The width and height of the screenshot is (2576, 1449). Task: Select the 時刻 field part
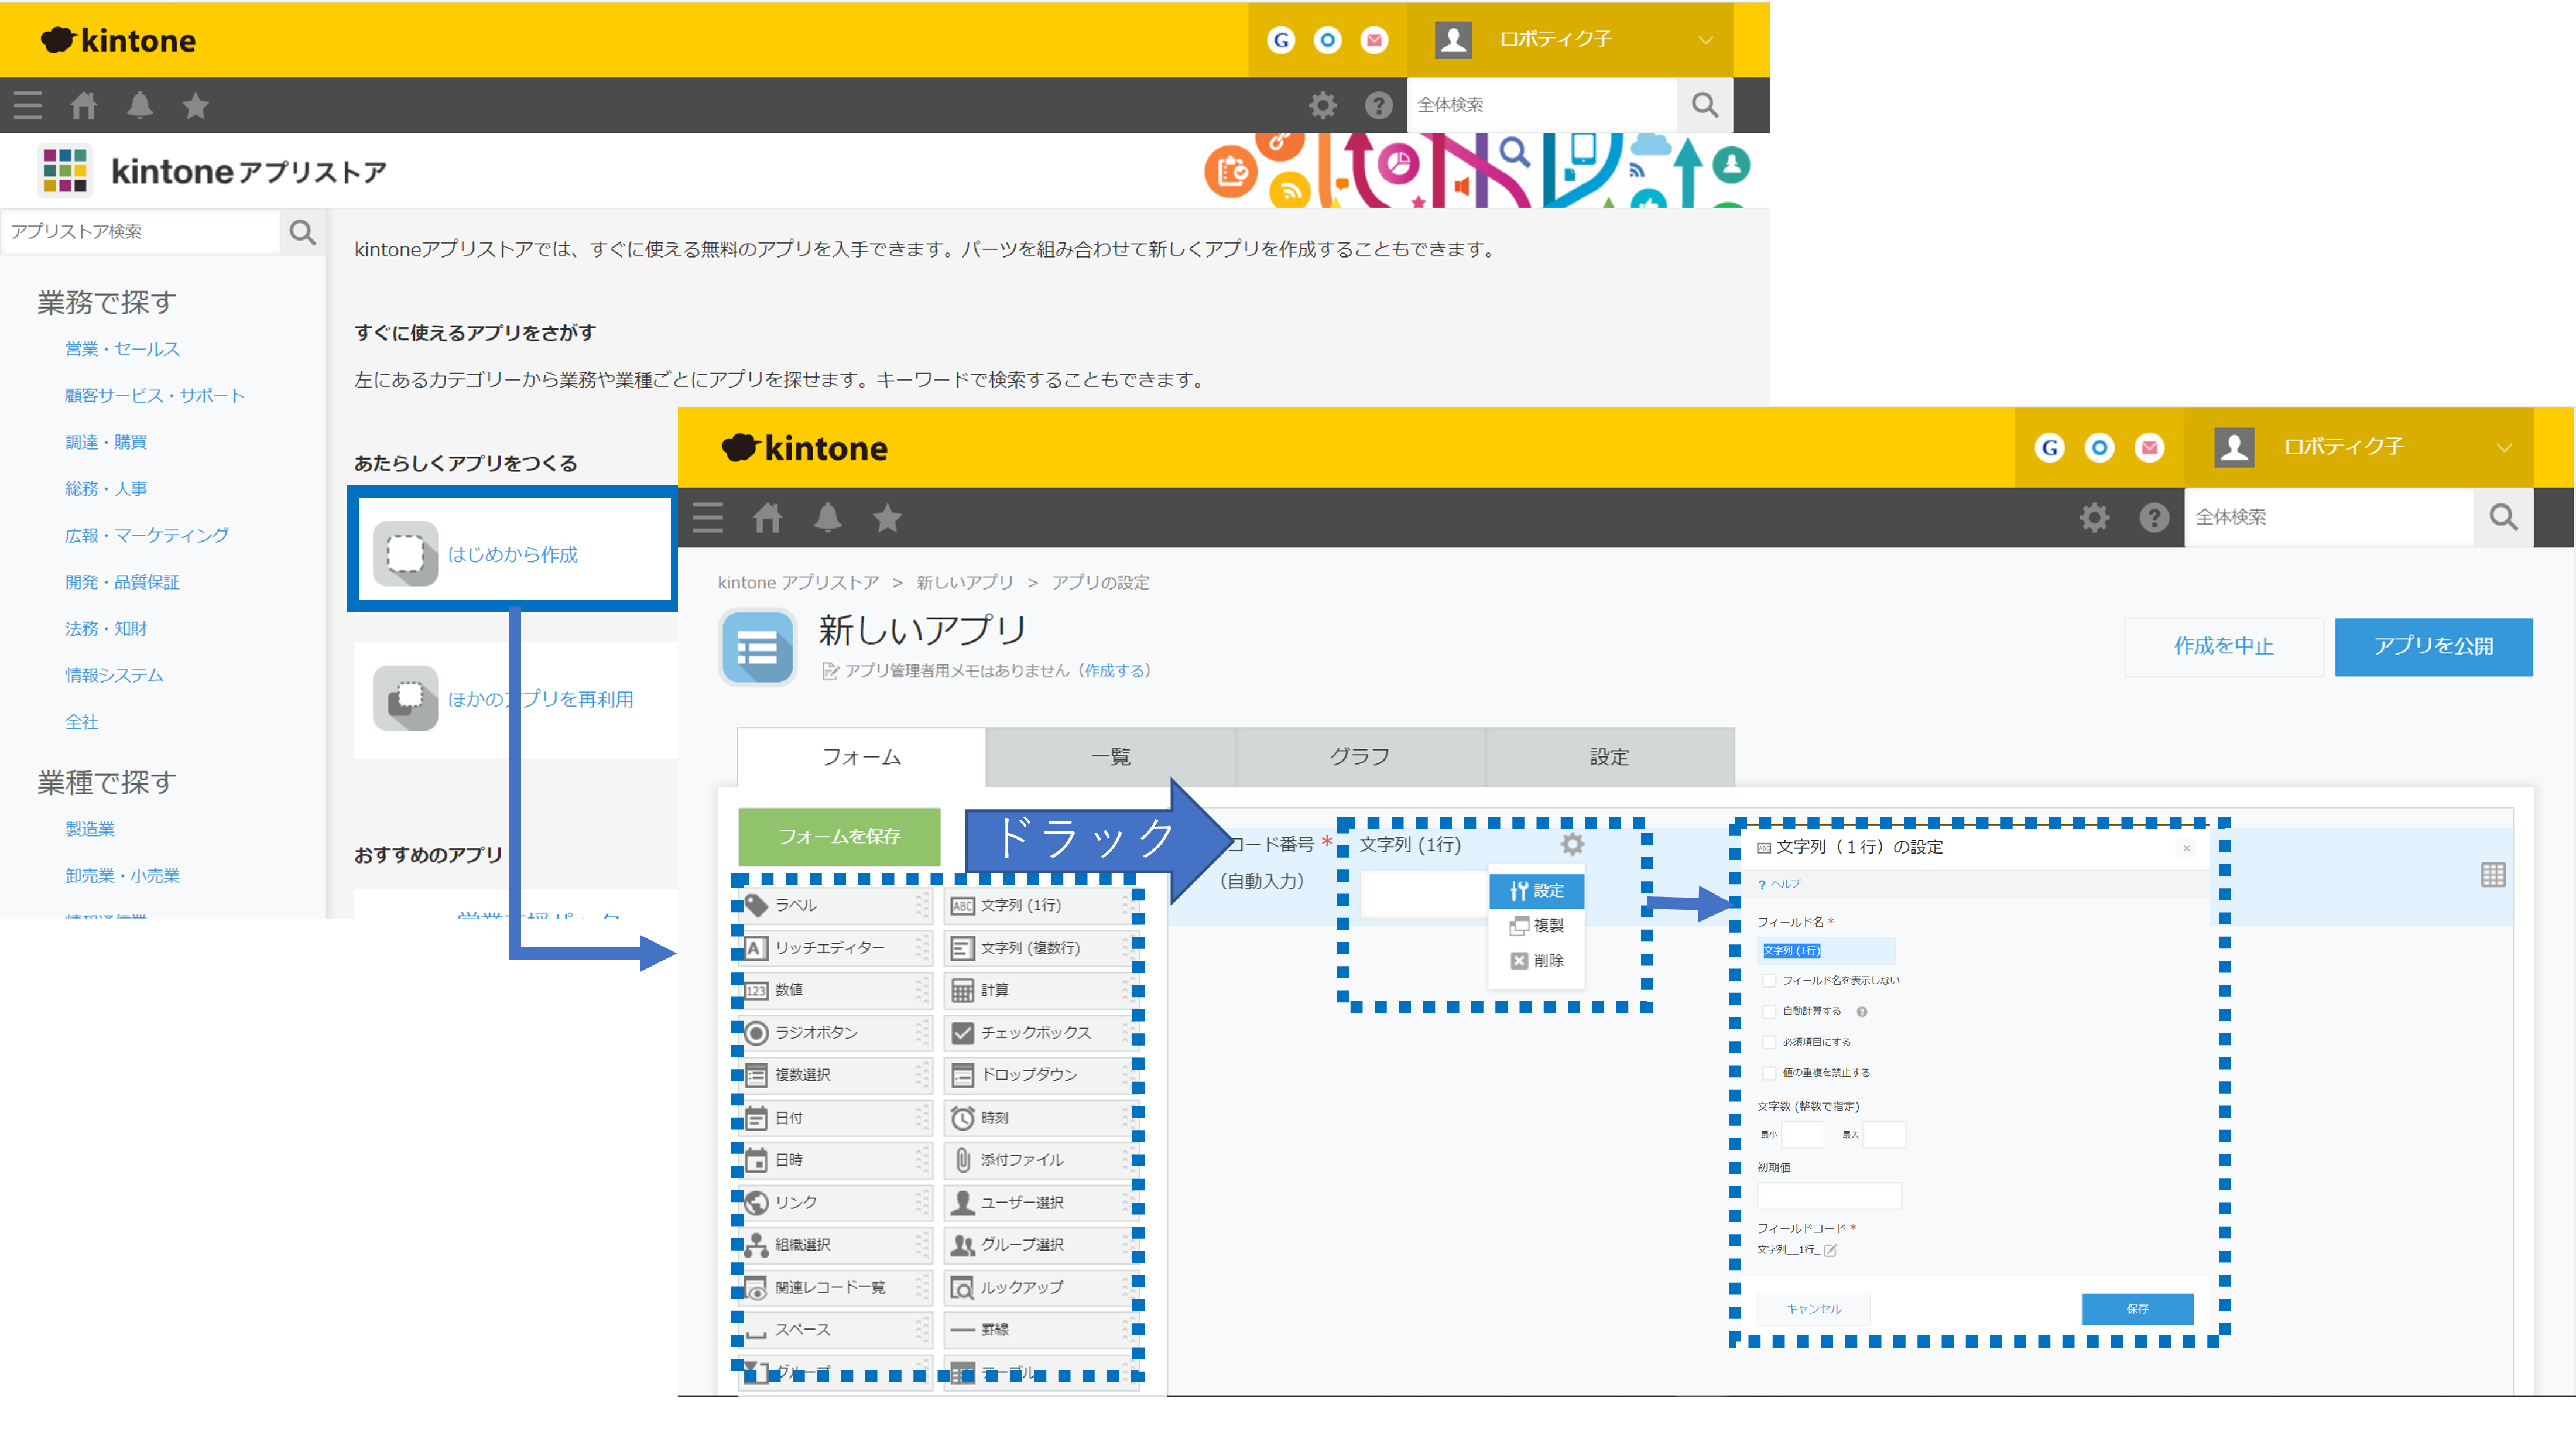1040,1118
